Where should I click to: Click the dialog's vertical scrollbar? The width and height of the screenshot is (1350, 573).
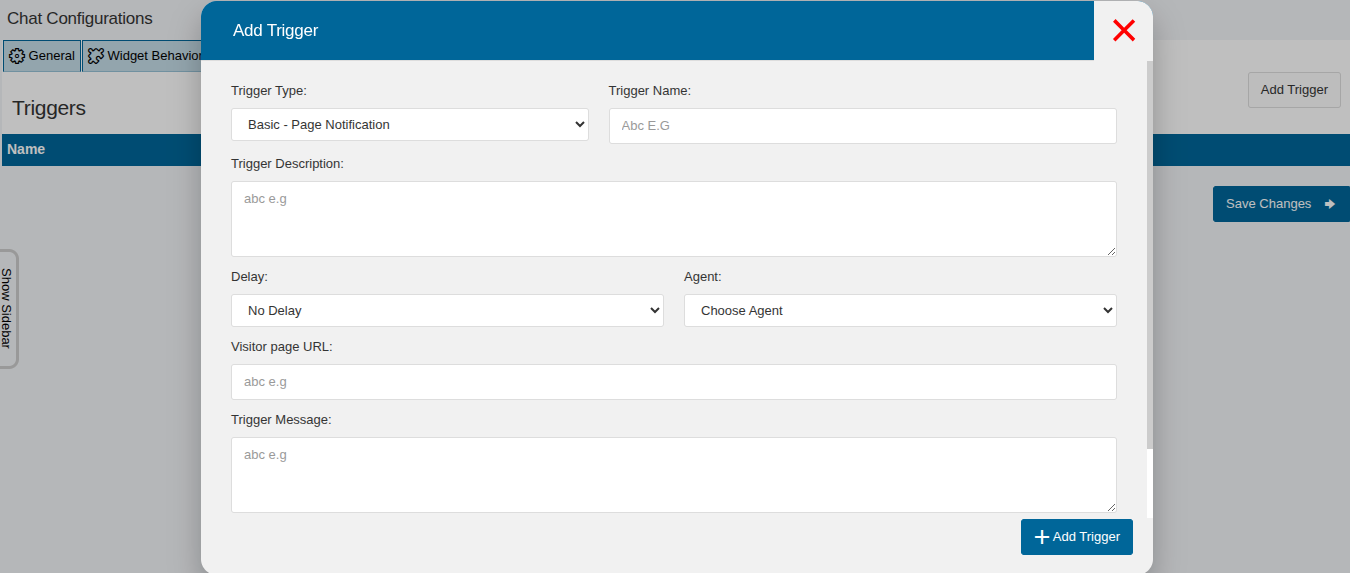click(1149, 254)
